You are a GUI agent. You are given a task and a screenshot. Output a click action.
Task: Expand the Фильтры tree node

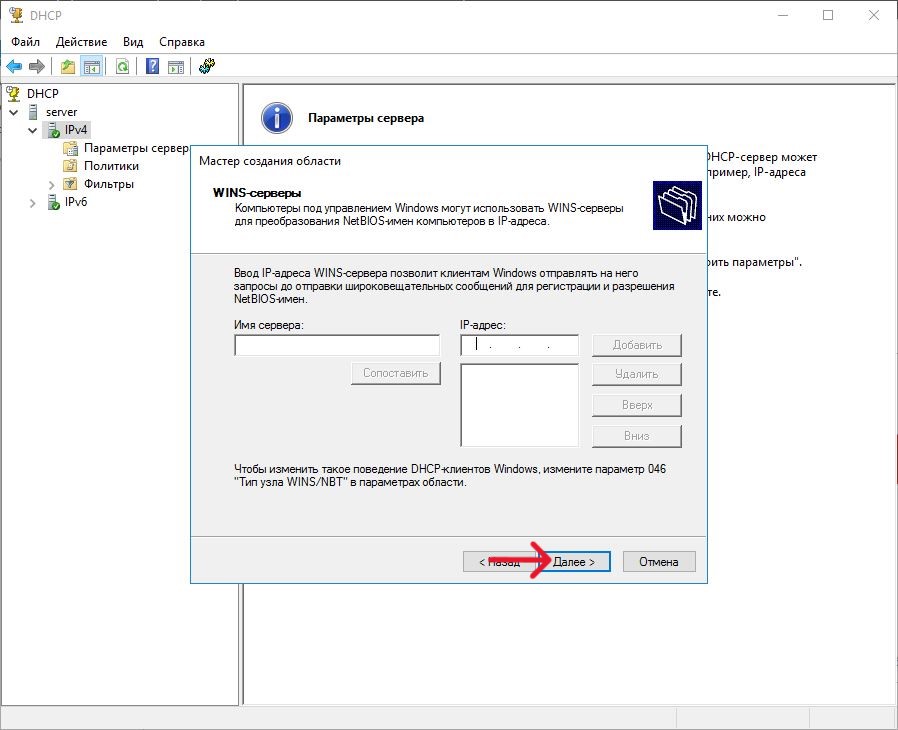[52, 184]
